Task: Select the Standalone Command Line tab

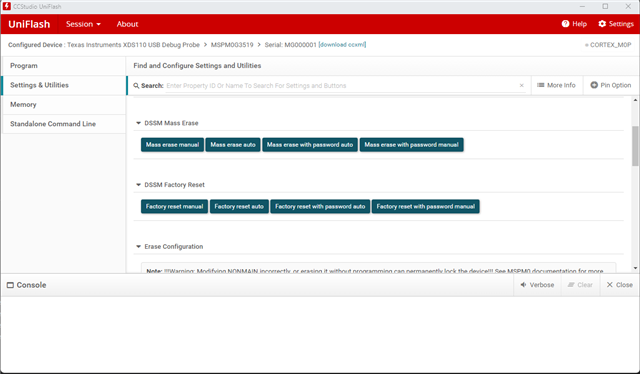Action: [x=64, y=124]
